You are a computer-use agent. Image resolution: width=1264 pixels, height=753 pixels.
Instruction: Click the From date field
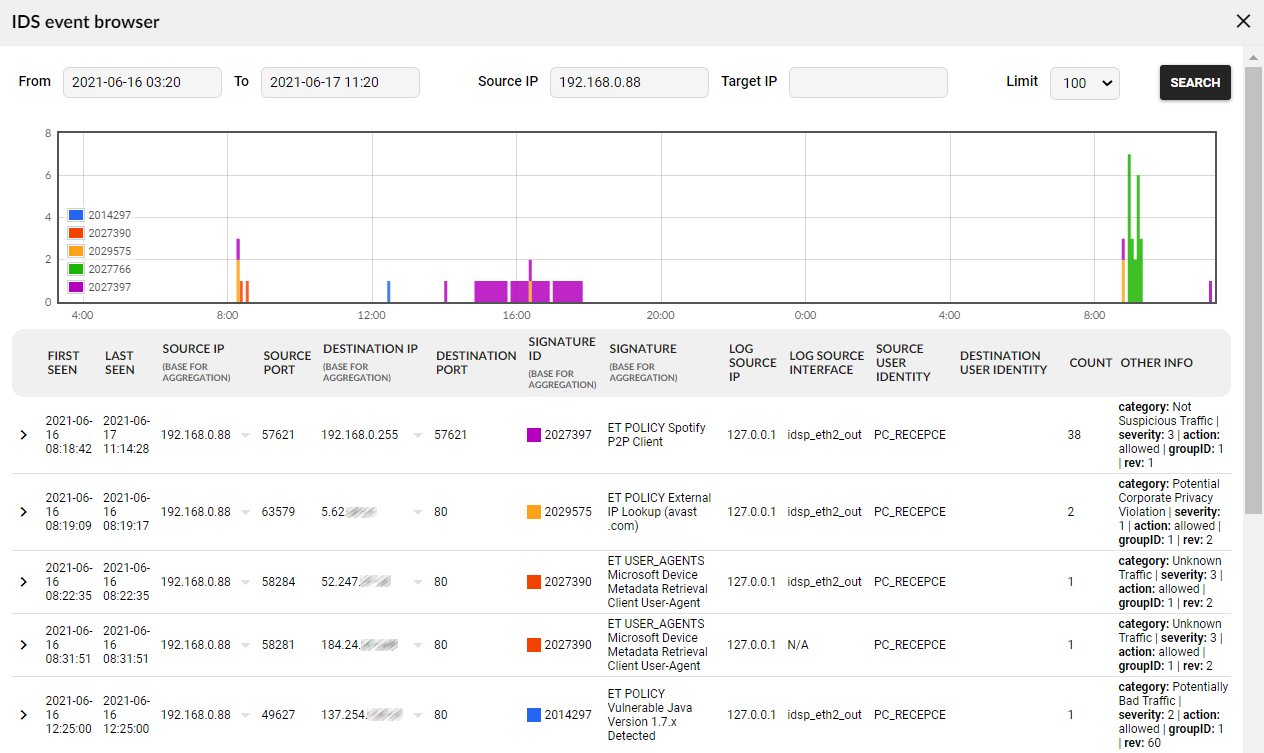click(x=142, y=82)
